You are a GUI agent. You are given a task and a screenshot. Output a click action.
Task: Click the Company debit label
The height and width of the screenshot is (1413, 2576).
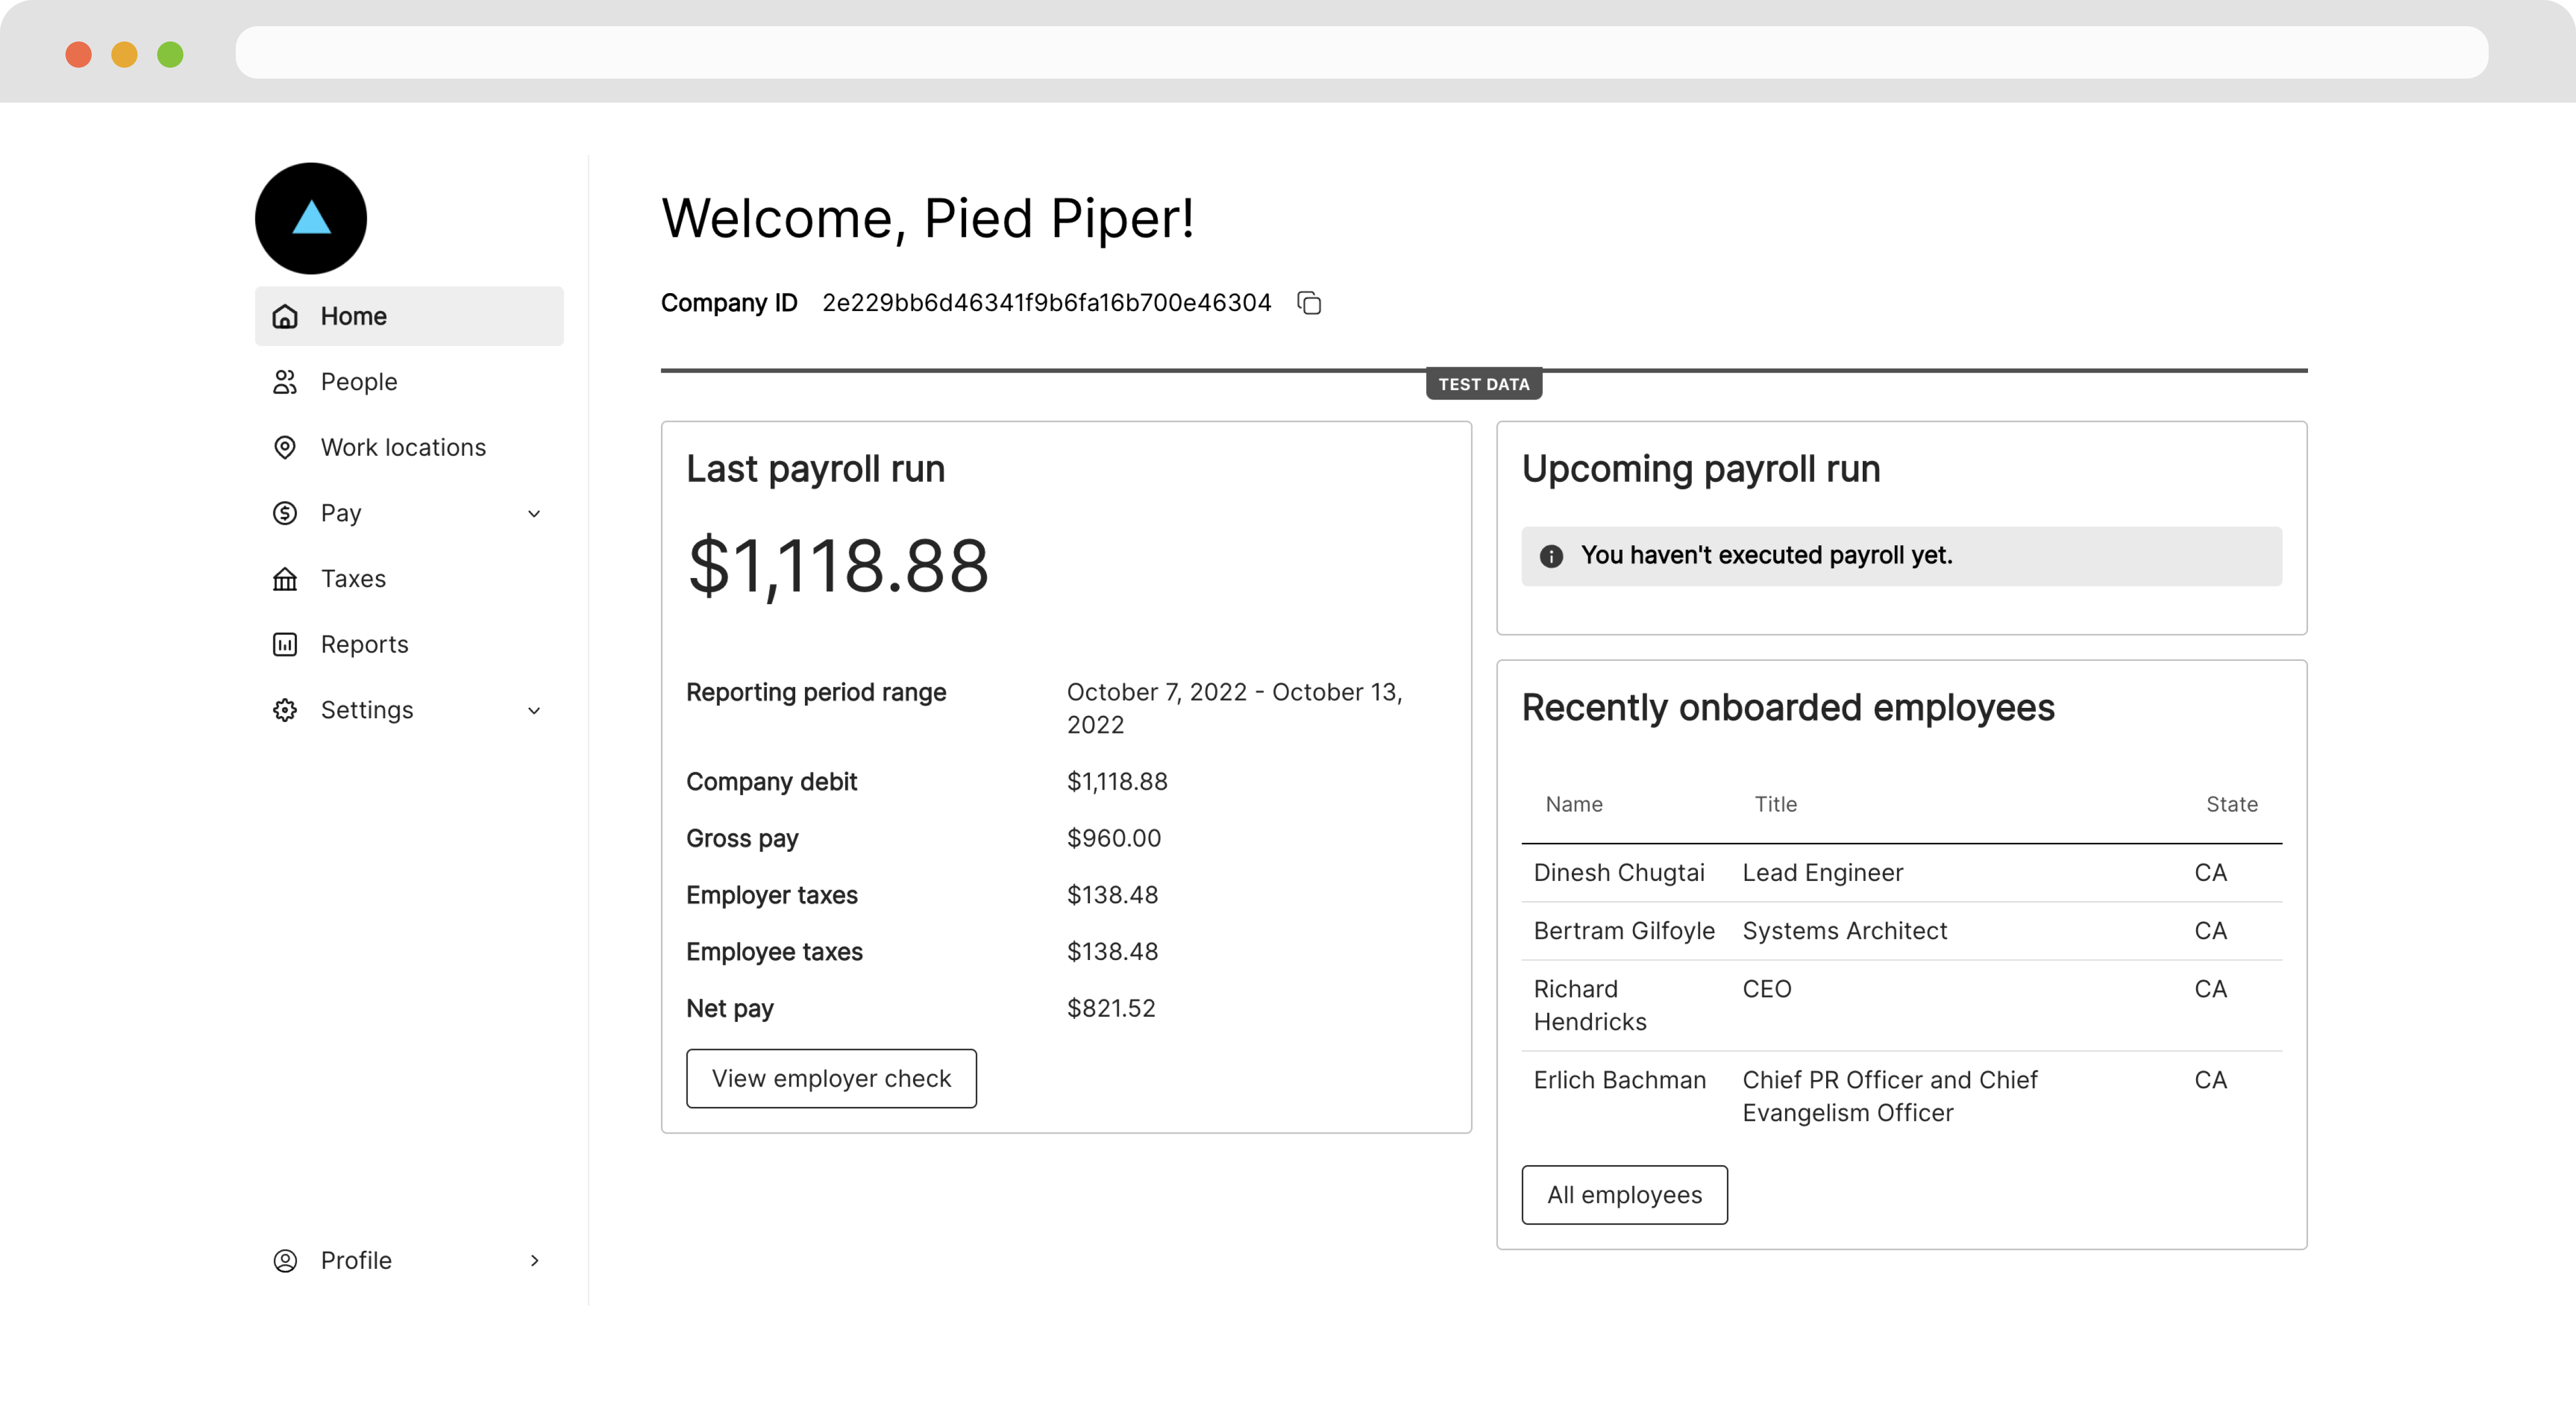click(772, 781)
